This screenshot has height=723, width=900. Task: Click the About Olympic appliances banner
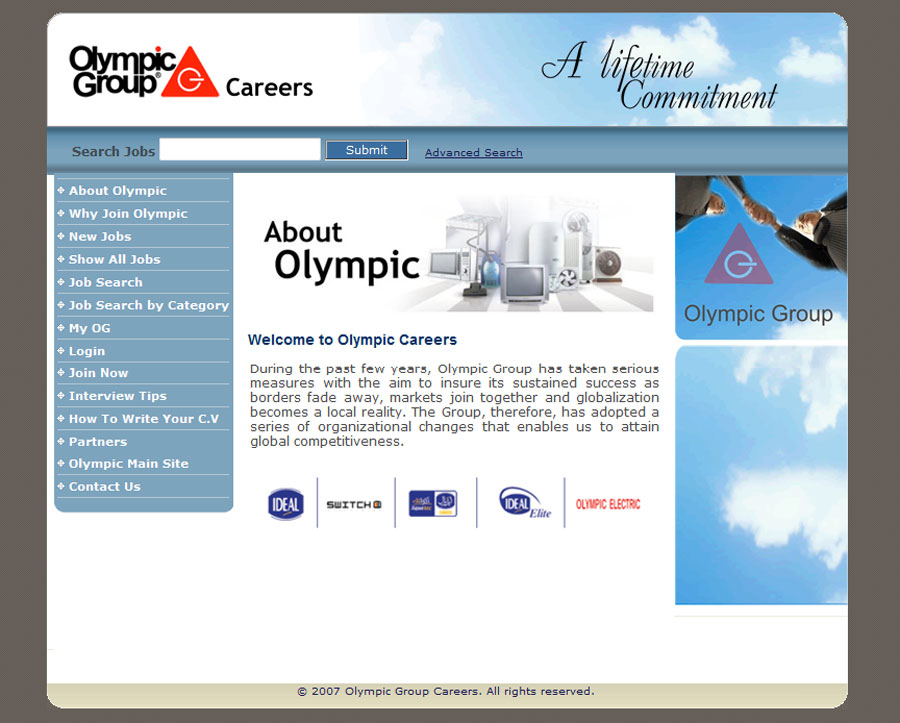452,254
